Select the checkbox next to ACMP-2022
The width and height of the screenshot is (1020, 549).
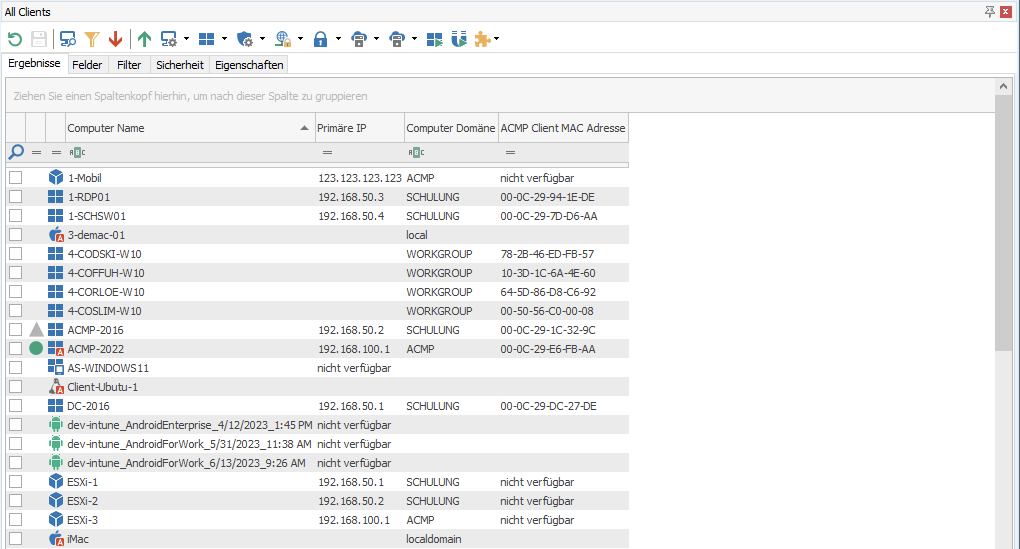15,349
